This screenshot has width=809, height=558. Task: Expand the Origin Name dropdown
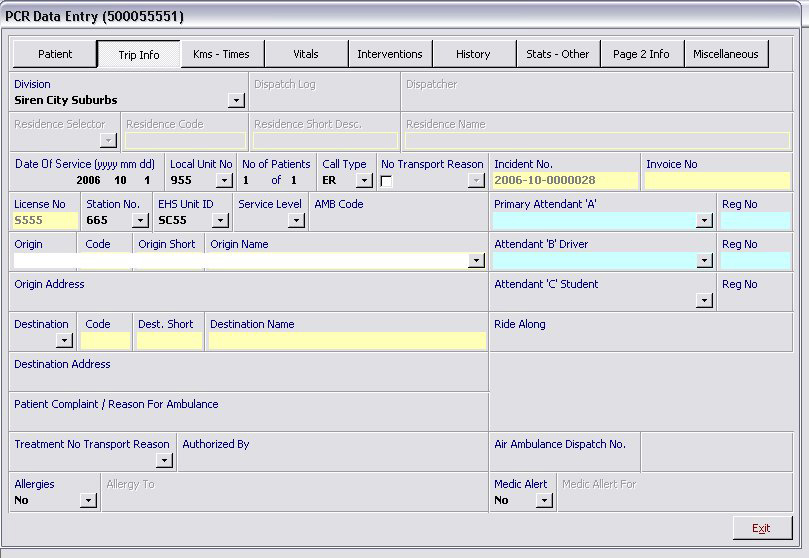click(x=477, y=261)
